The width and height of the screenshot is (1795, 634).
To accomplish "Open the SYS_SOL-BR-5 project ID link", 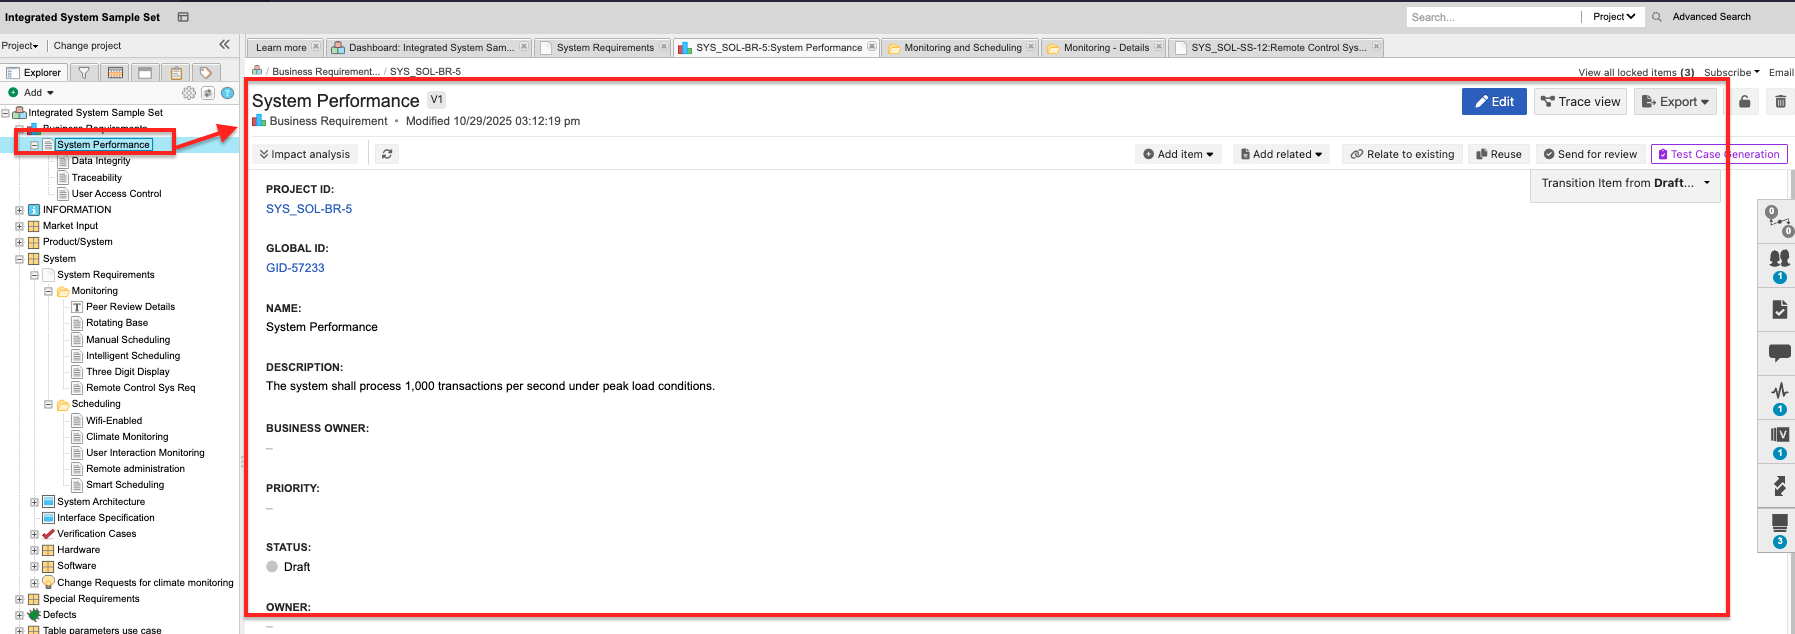I will (x=309, y=209).
